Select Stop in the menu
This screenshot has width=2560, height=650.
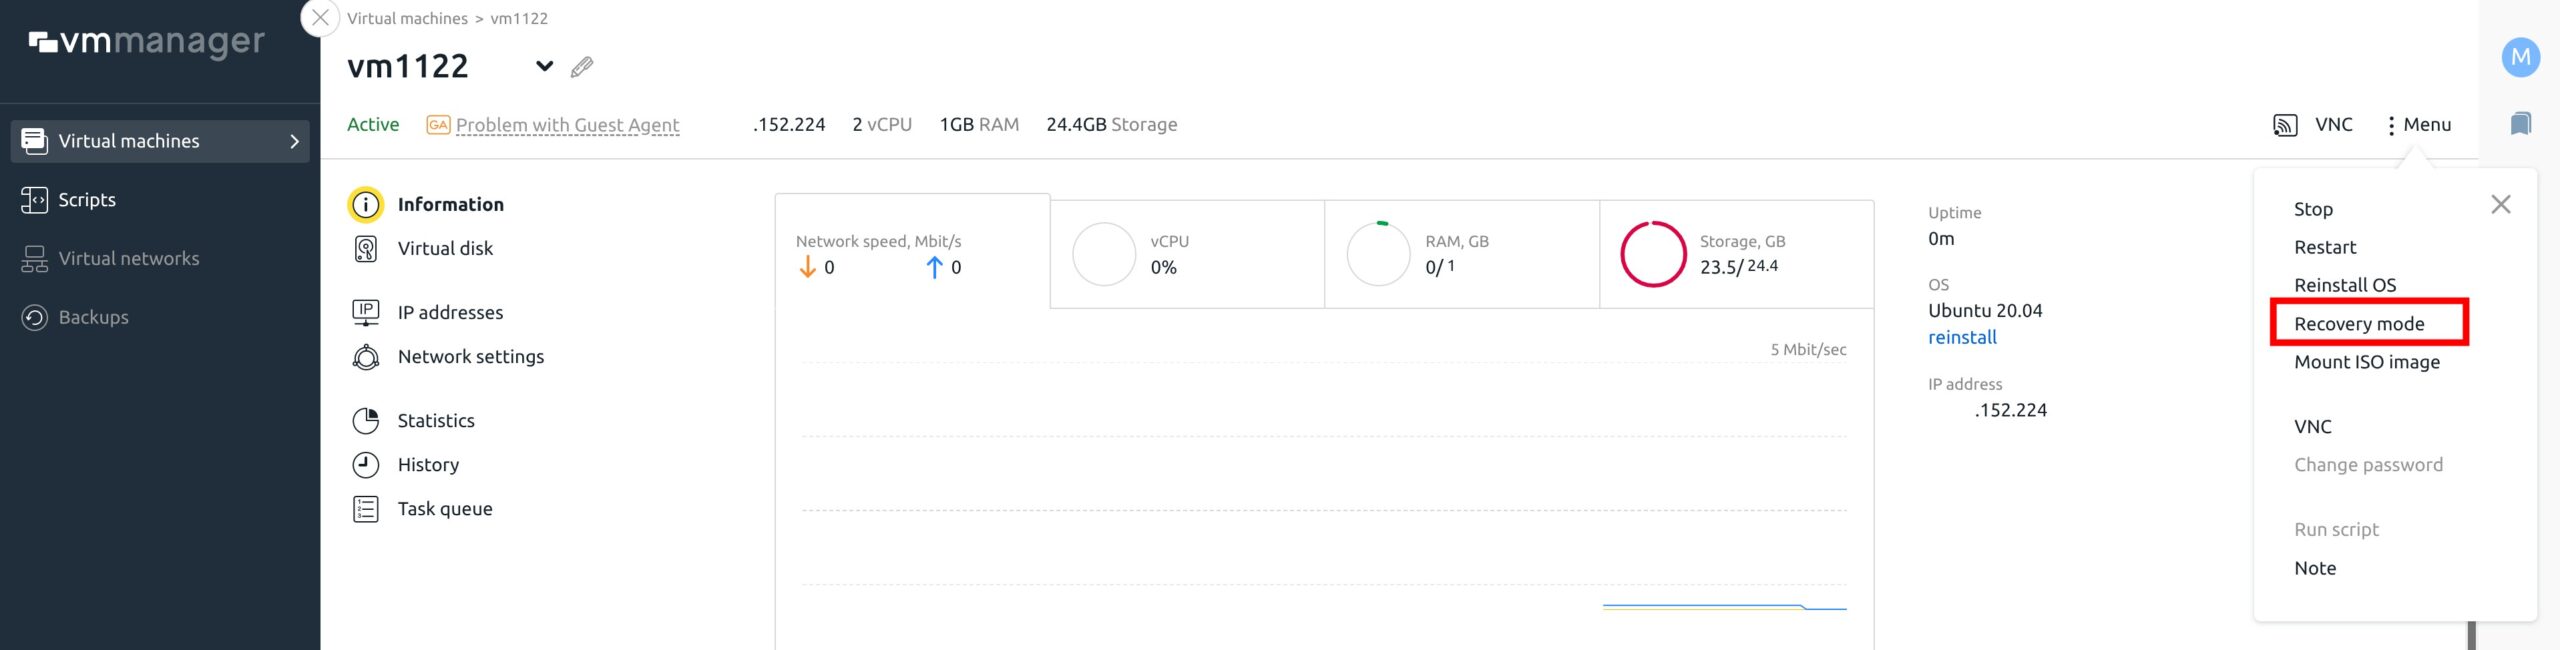pyautogui.click(x=2313, y=209)
